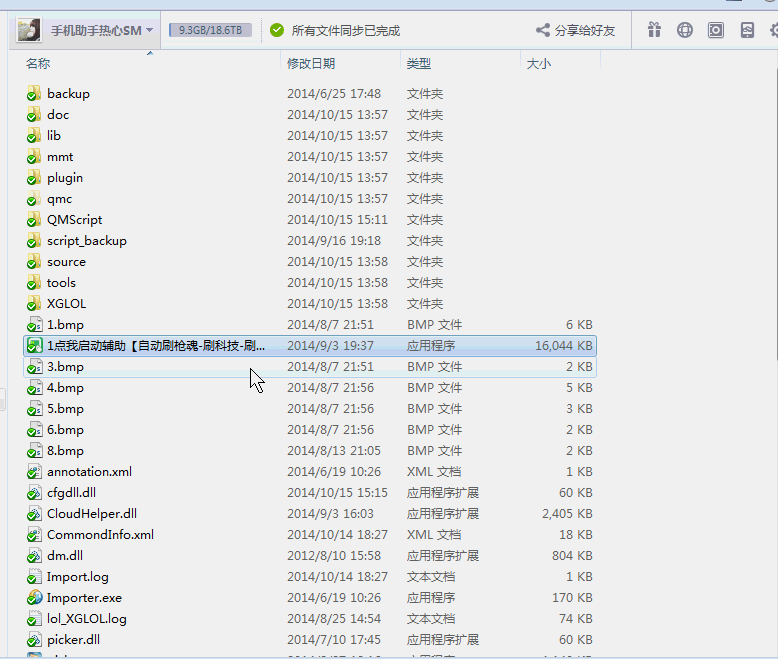Screen dimensions: 778x659
Task: Select the lol_XGLOL.log file name
Action: point(87,619)
